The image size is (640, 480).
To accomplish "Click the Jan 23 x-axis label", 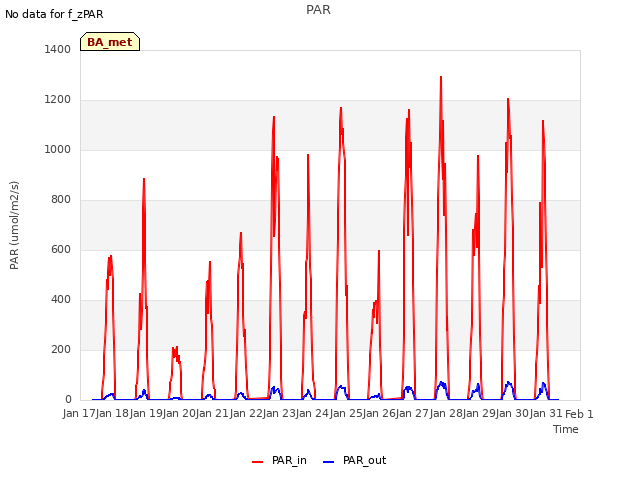I will 279,413.
